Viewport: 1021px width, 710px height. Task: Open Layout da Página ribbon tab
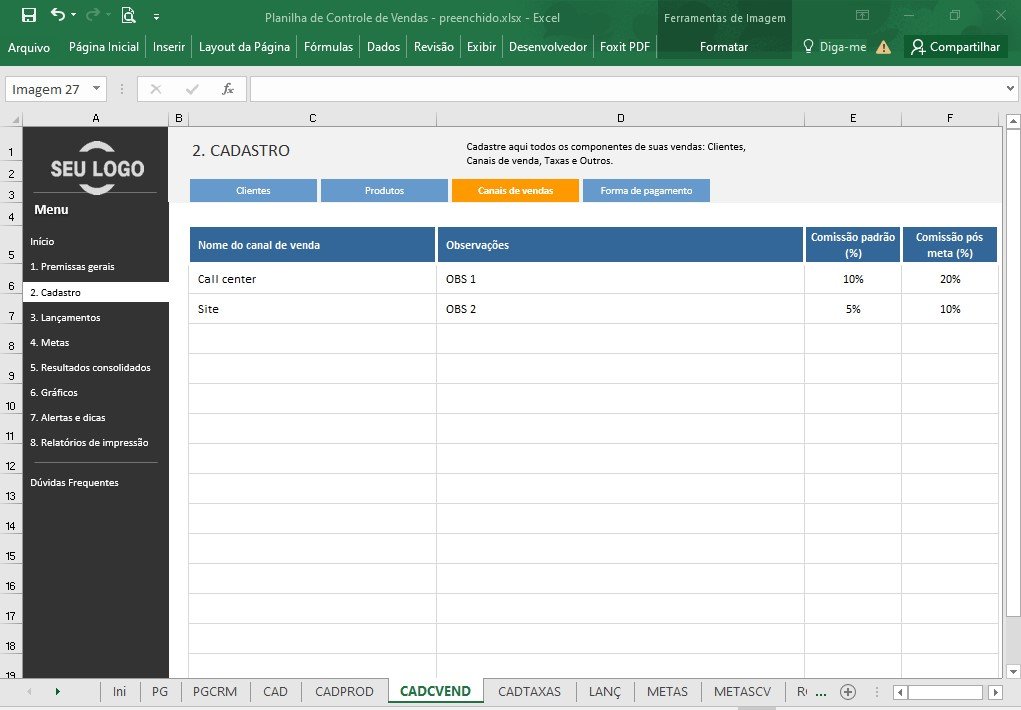click(x=244, y=47)
